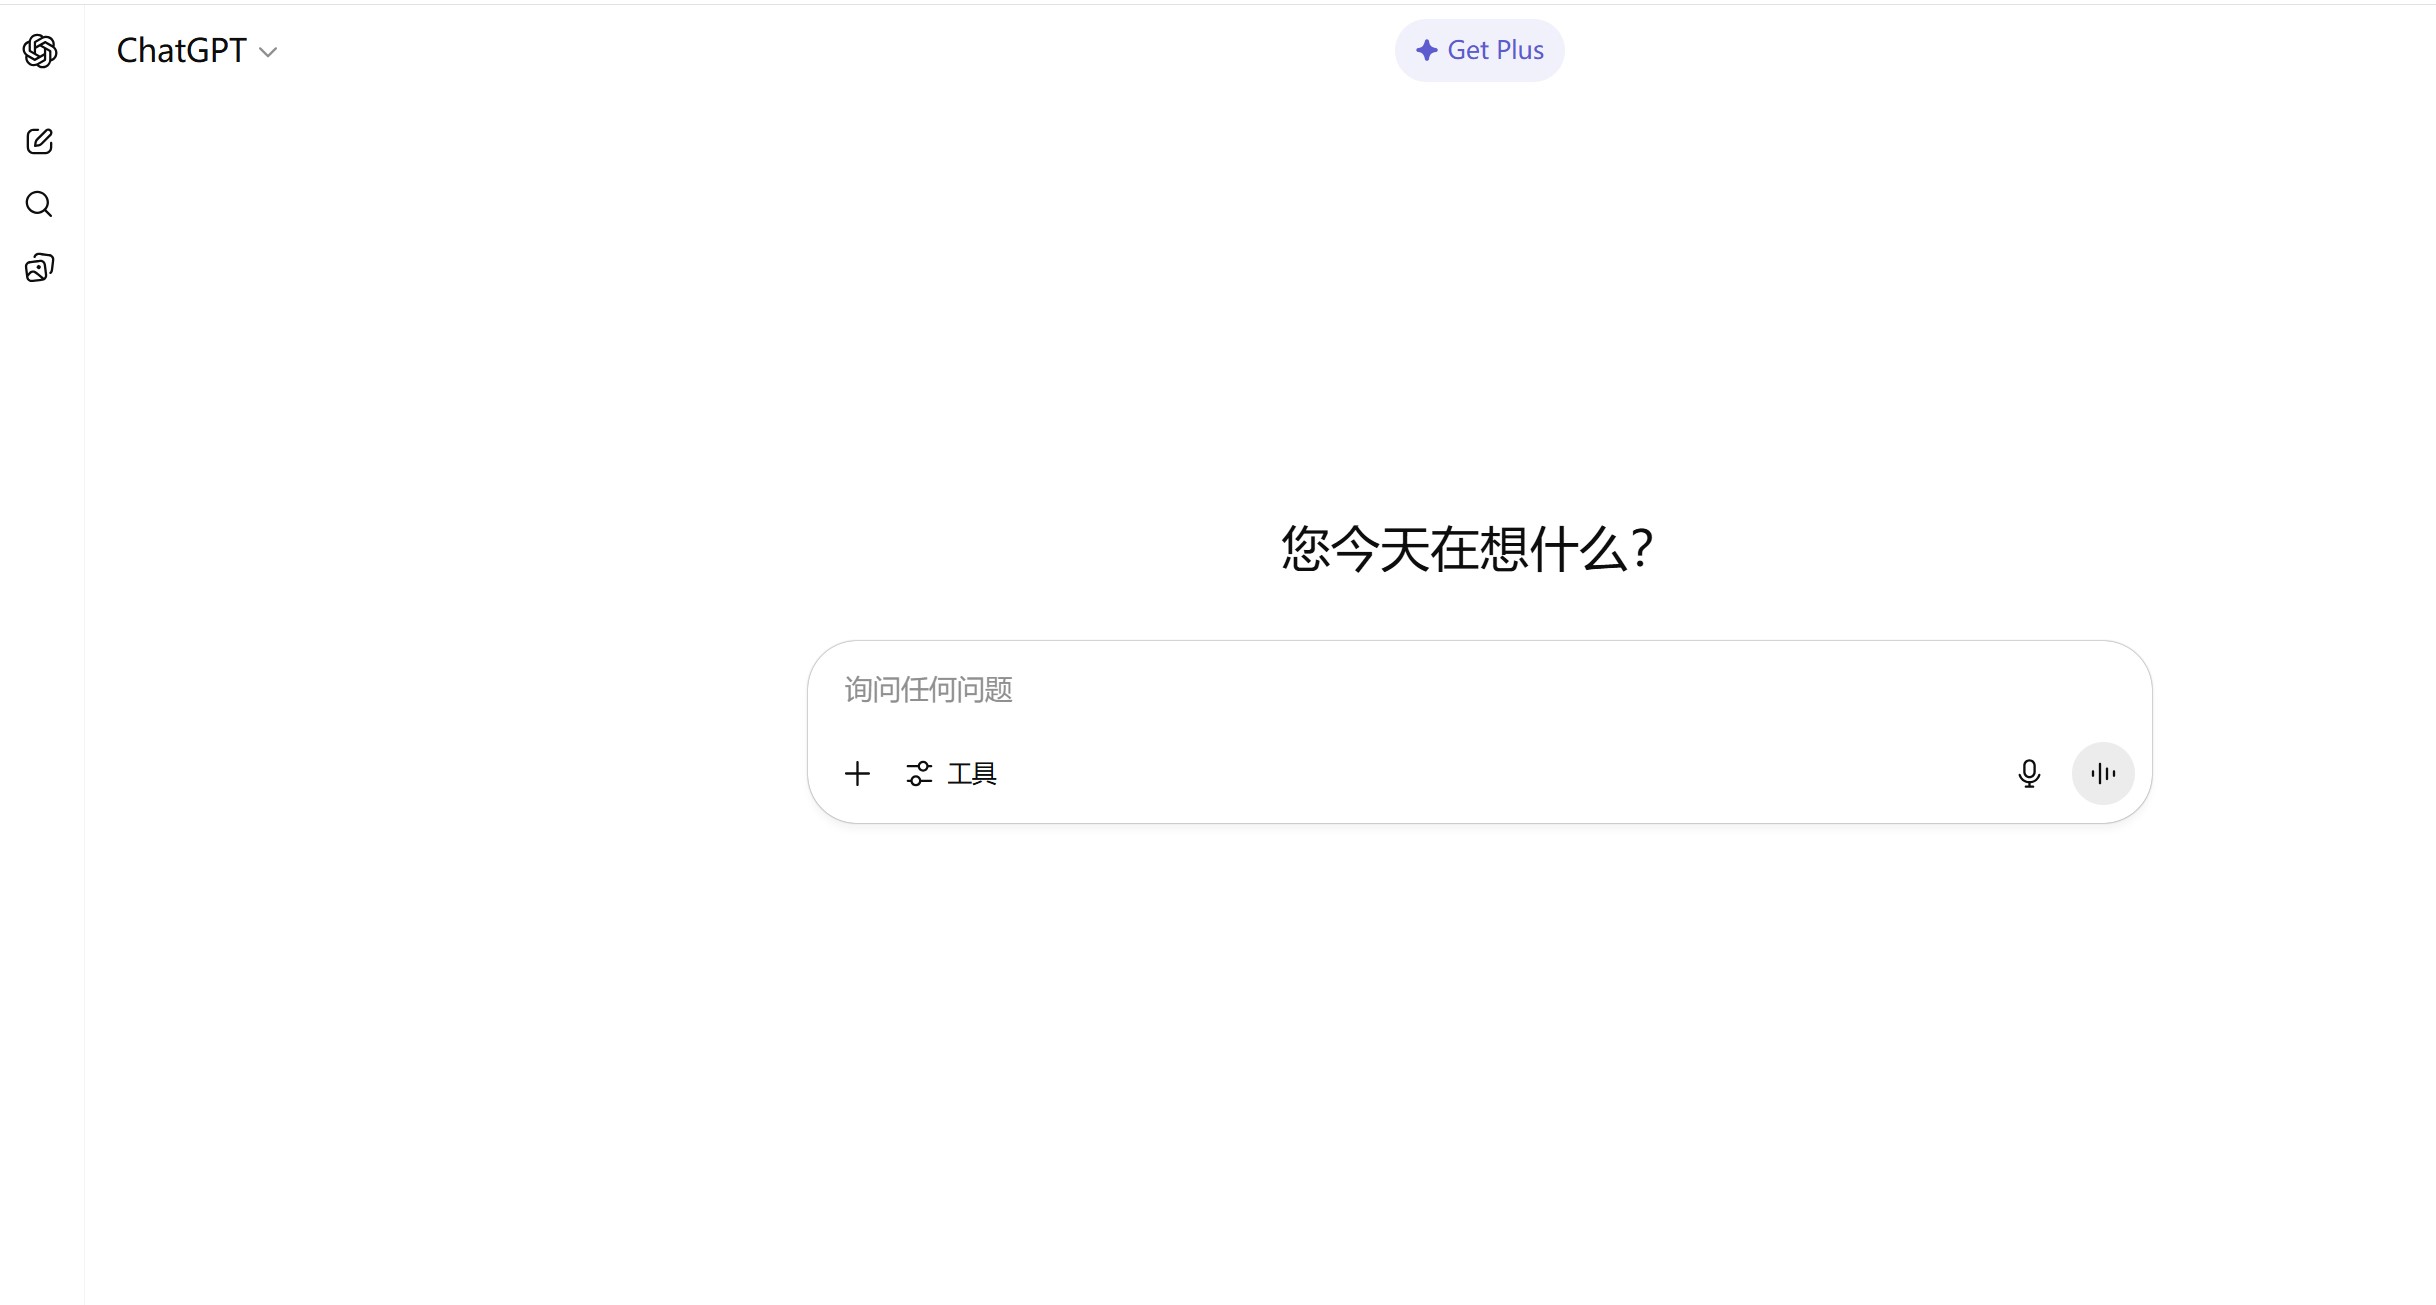Expand the ChatGPT model selector chevron
Viewport: 2436px width, 1305px height.
[x=267, y=51]
